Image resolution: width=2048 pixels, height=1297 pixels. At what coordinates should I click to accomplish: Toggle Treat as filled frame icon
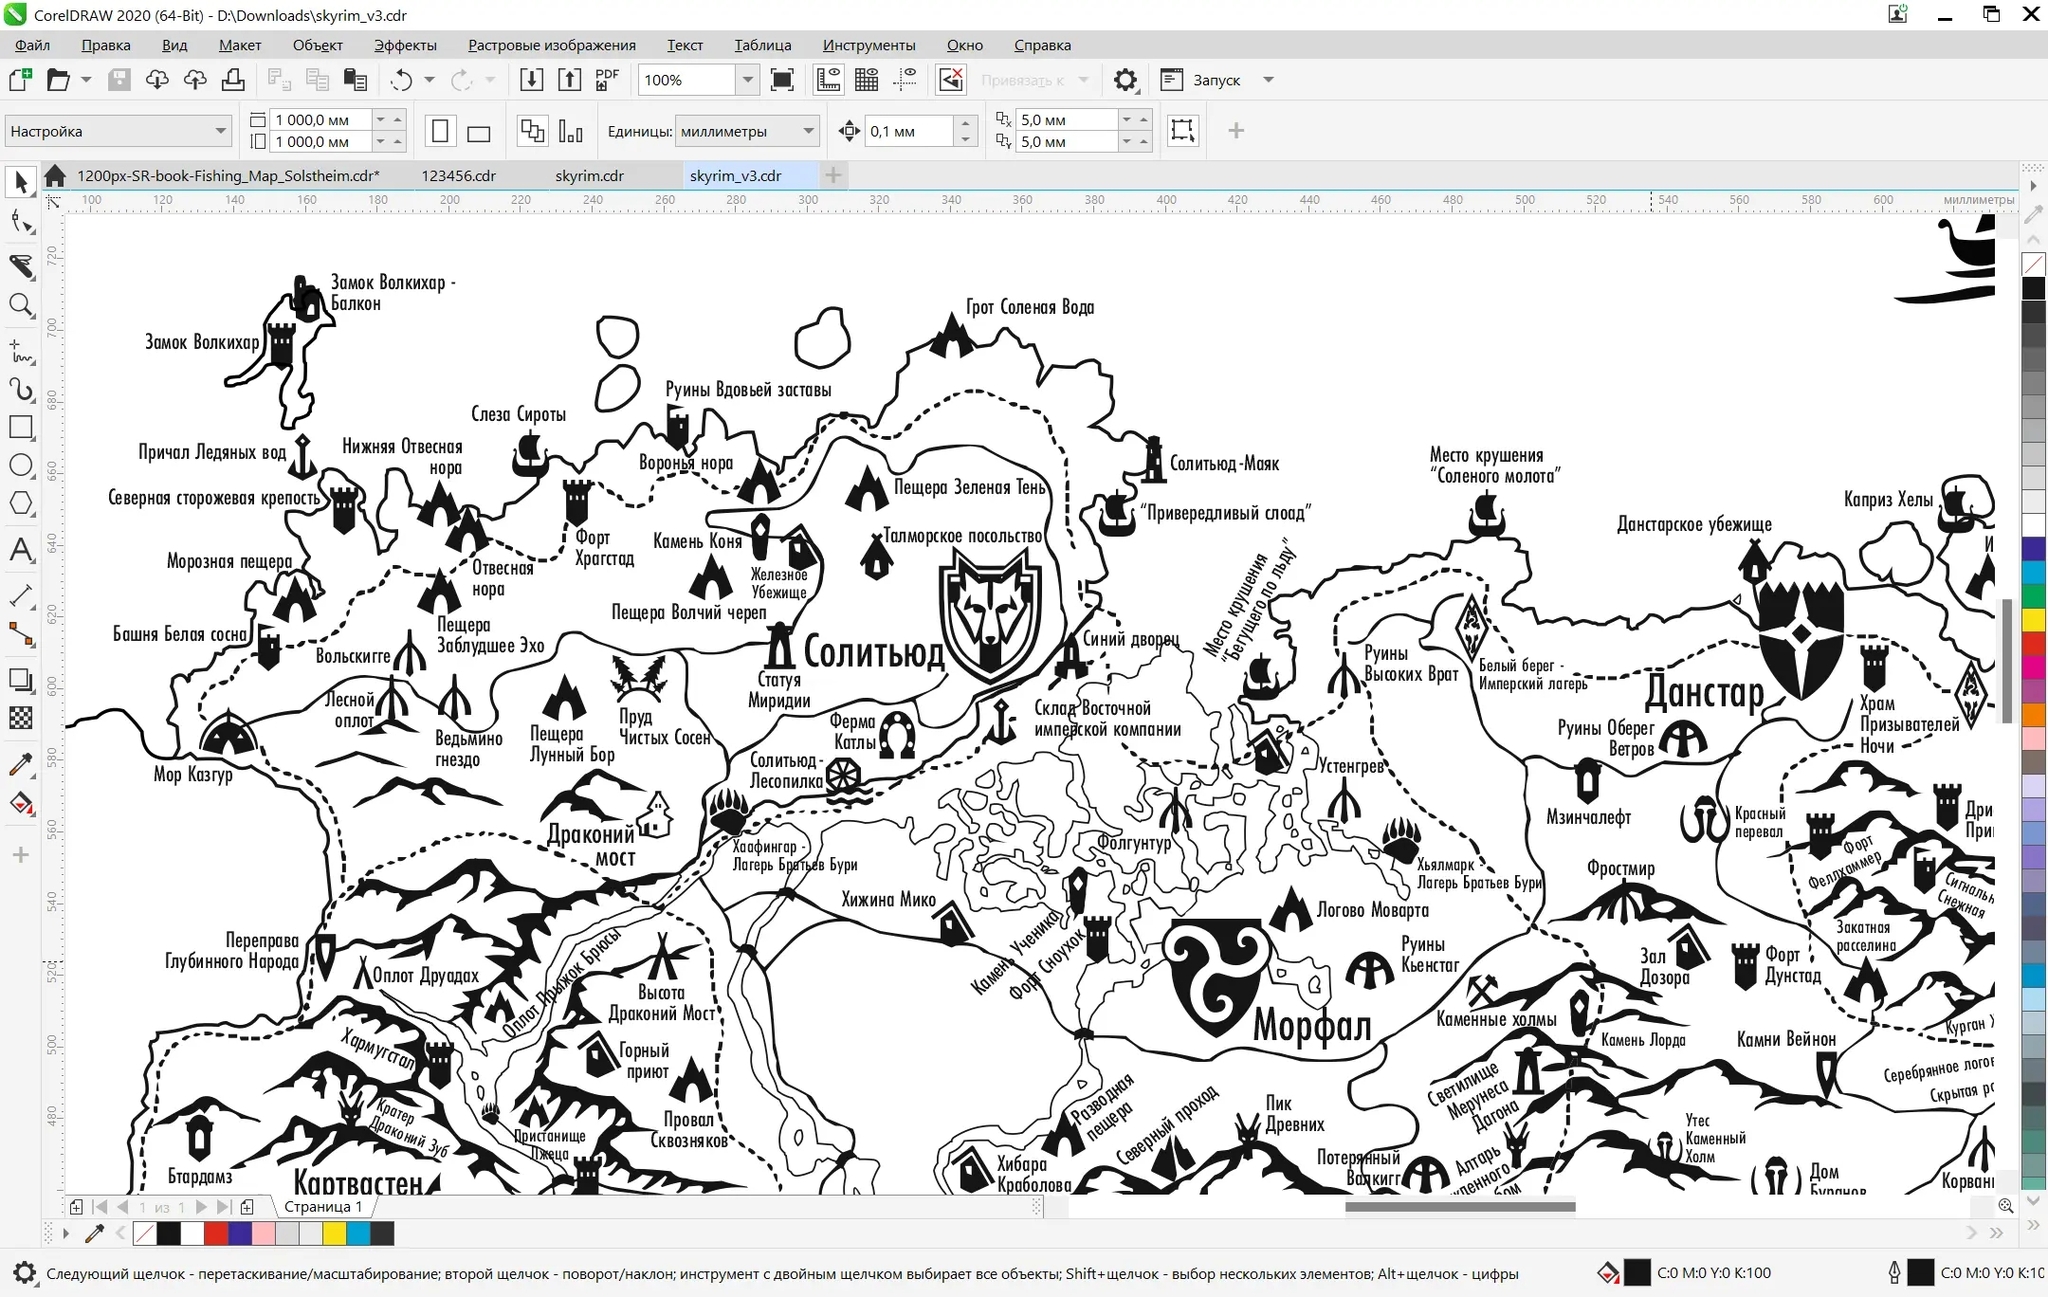point(1182,131)
